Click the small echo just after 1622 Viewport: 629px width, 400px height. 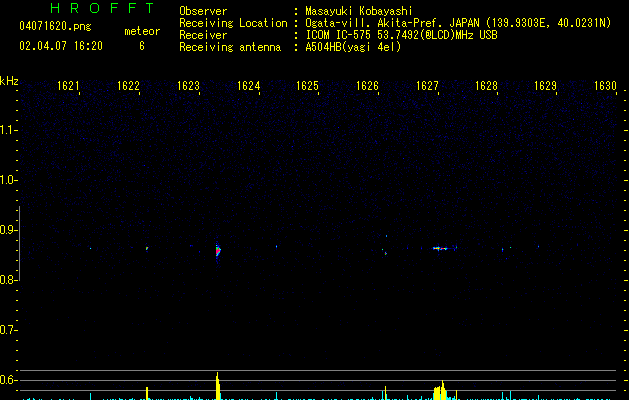pos(147,249)
